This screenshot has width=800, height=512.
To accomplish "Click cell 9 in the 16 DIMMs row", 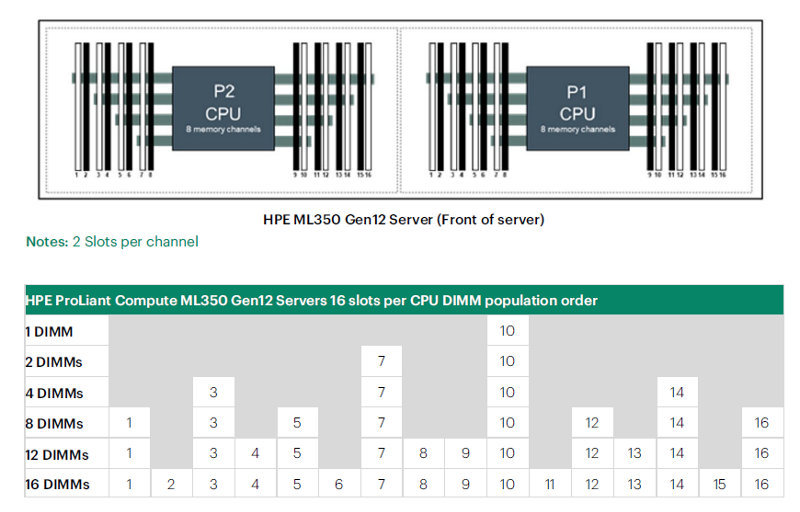I will pos(465,483).
